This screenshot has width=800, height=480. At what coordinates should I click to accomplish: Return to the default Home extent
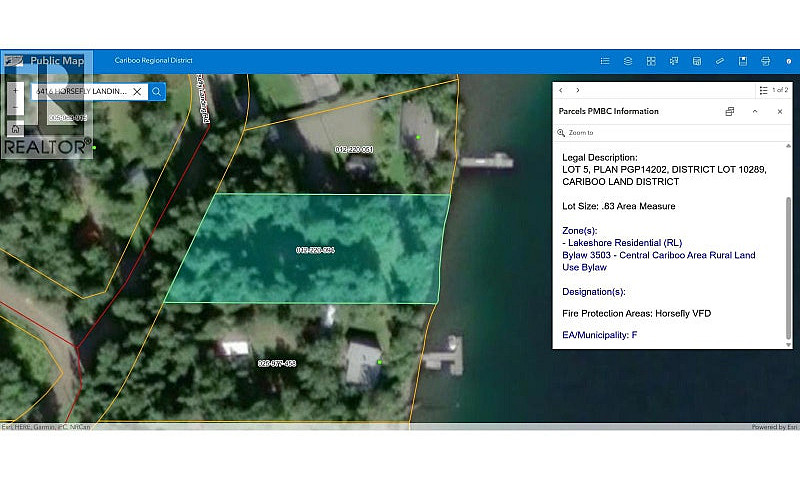pyautogui.click(x=15, y=129)
